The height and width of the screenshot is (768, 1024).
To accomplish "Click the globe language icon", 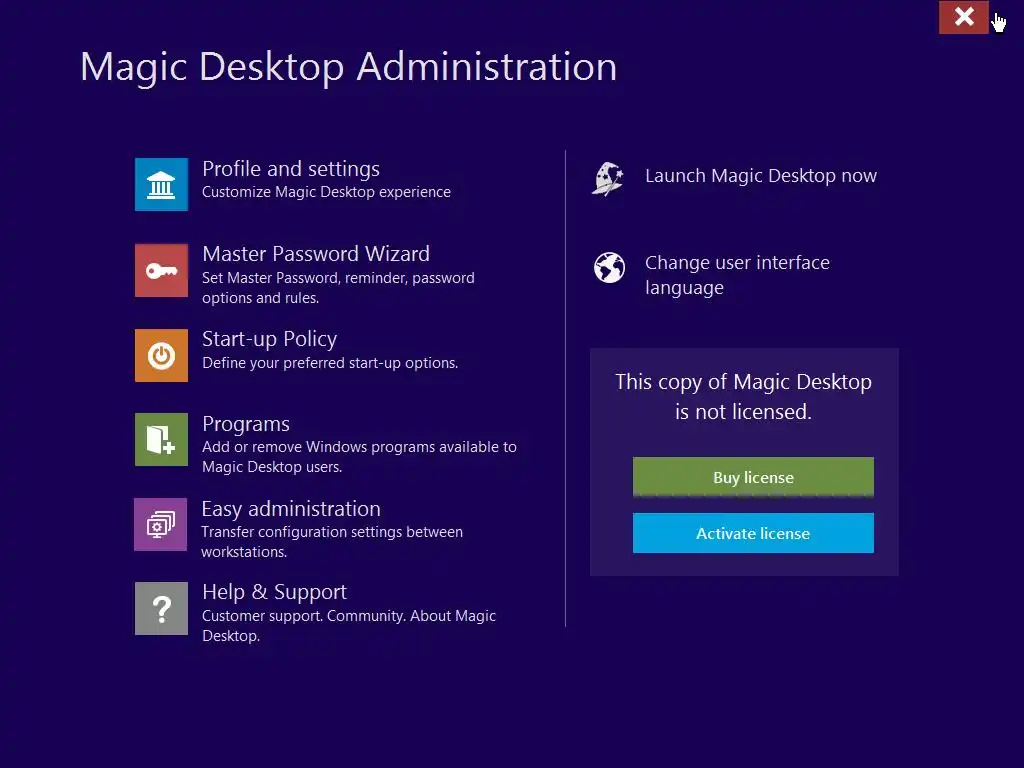I will [x=609, y=268].
